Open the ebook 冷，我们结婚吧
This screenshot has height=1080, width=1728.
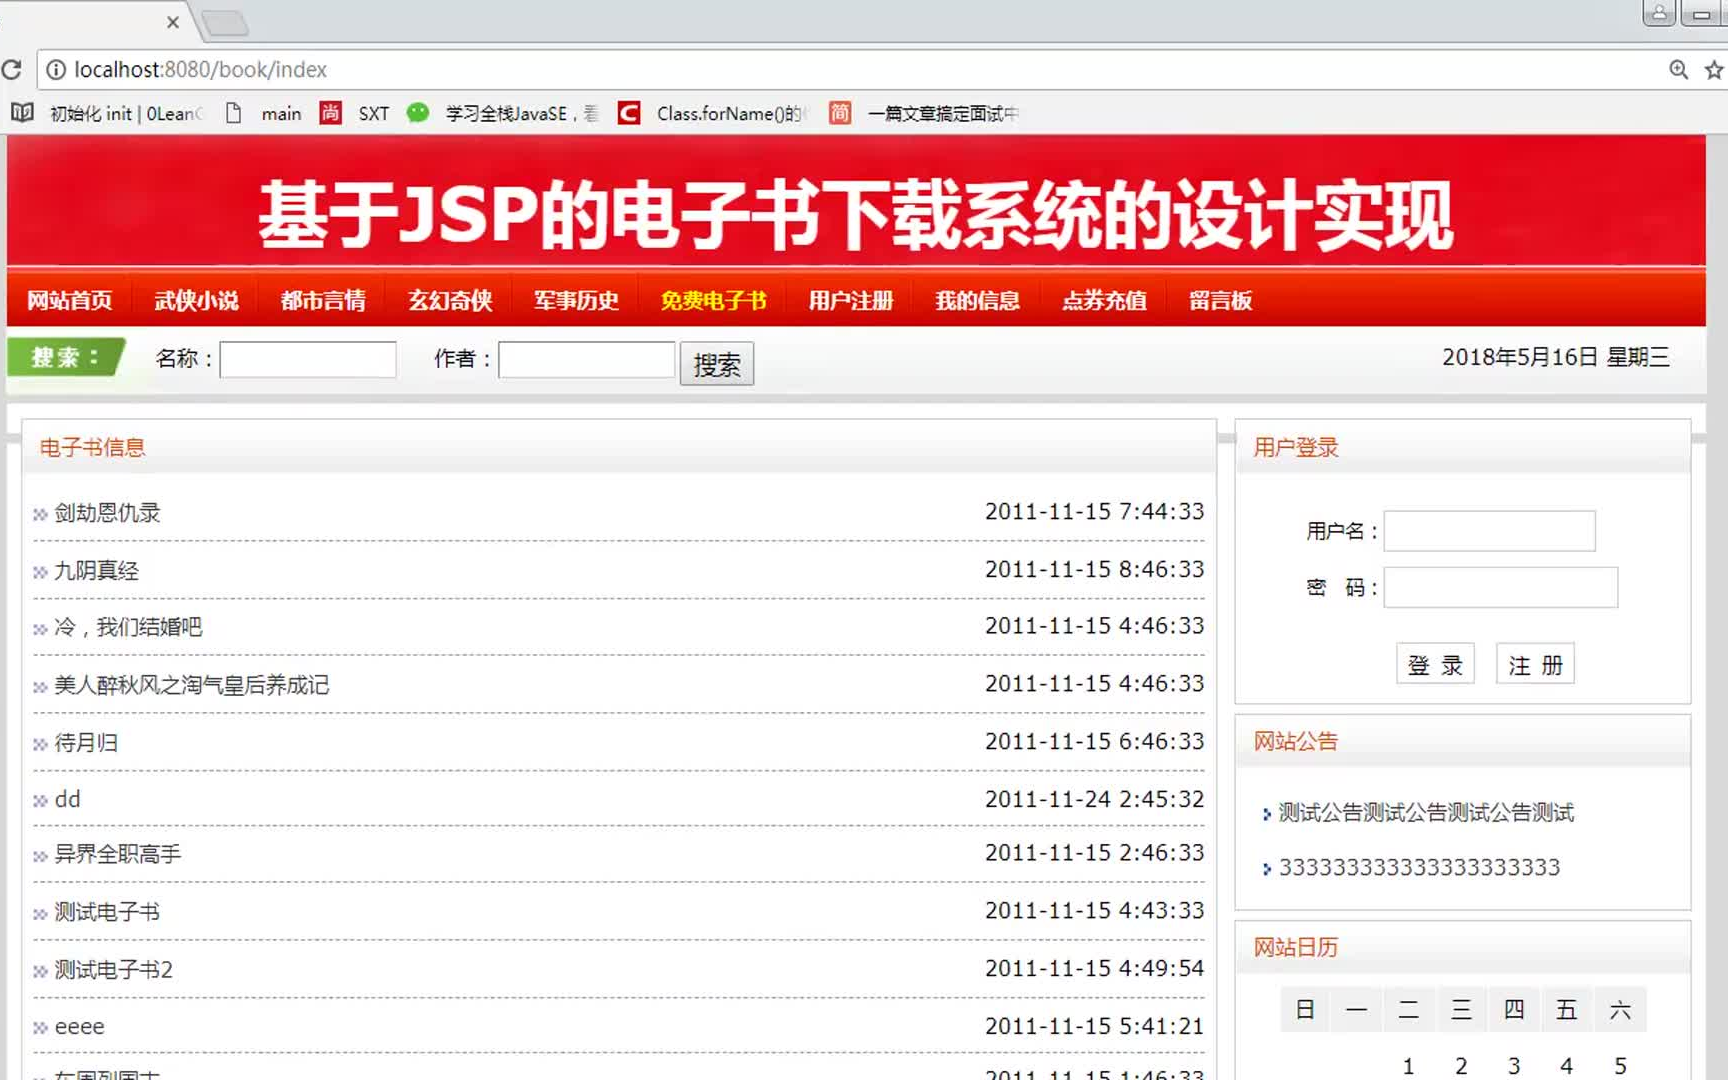click(128, 628)
